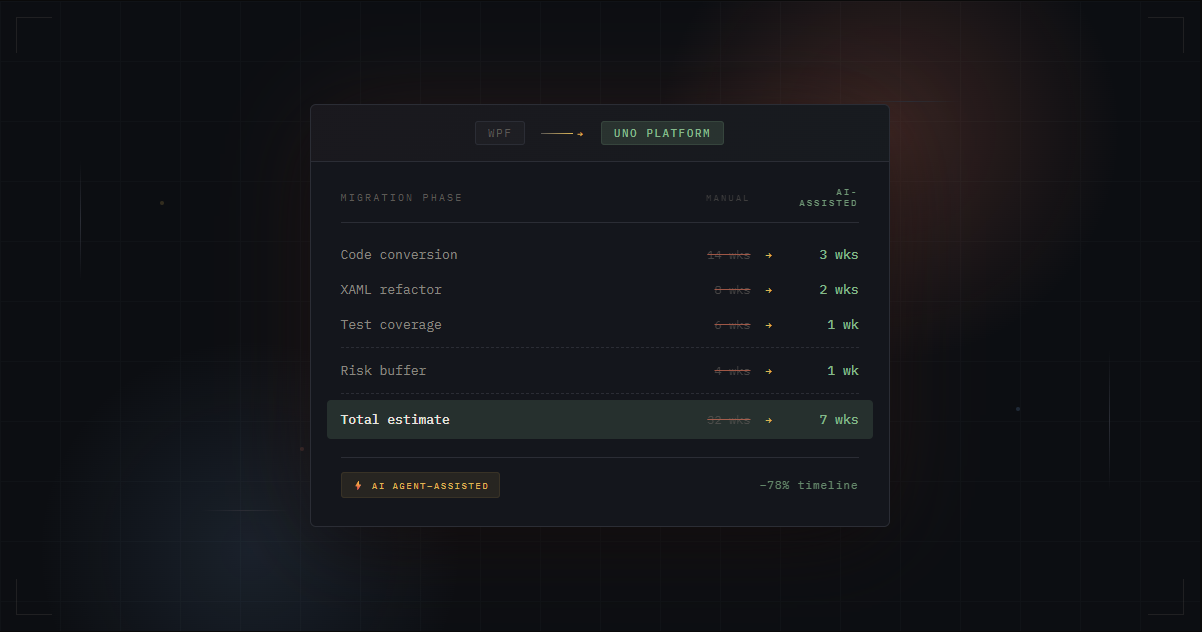
Task: Click the Total estimate row label
Action: tap(395, 420)
